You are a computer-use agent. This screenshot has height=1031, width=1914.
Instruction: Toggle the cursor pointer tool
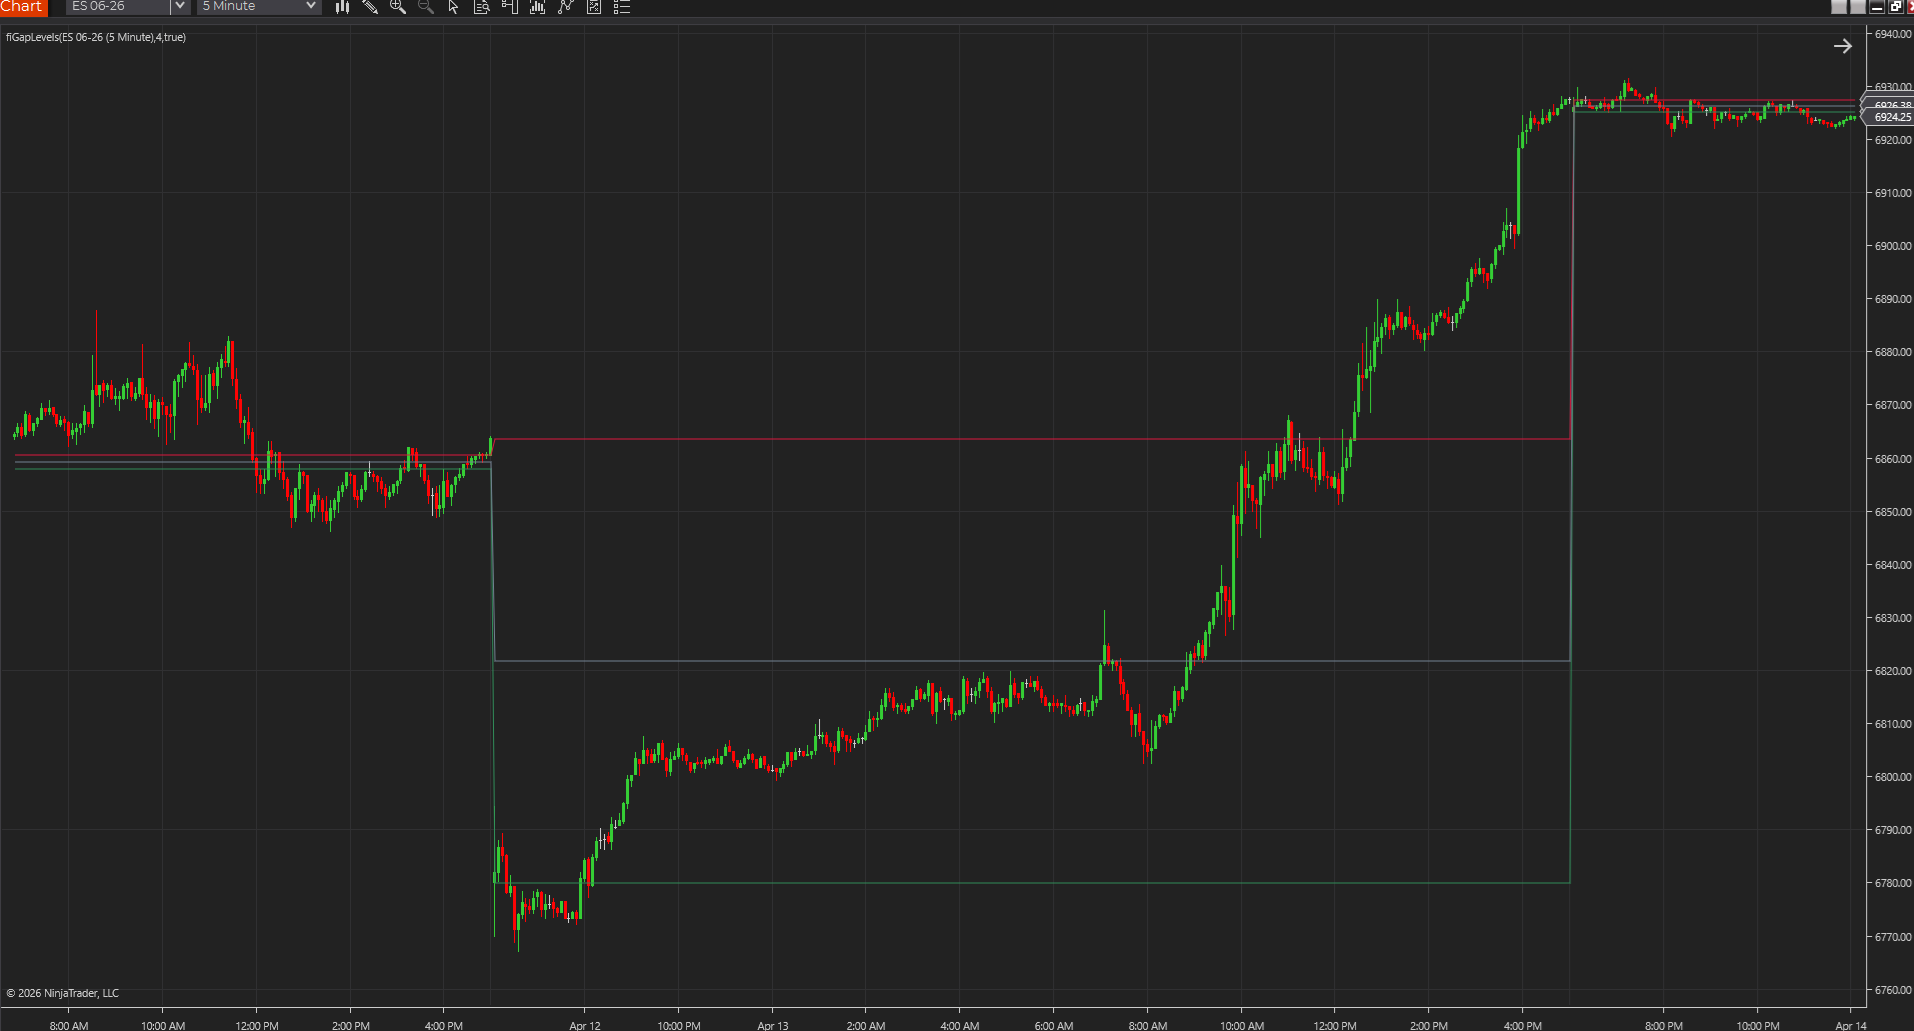coord(452,7)
